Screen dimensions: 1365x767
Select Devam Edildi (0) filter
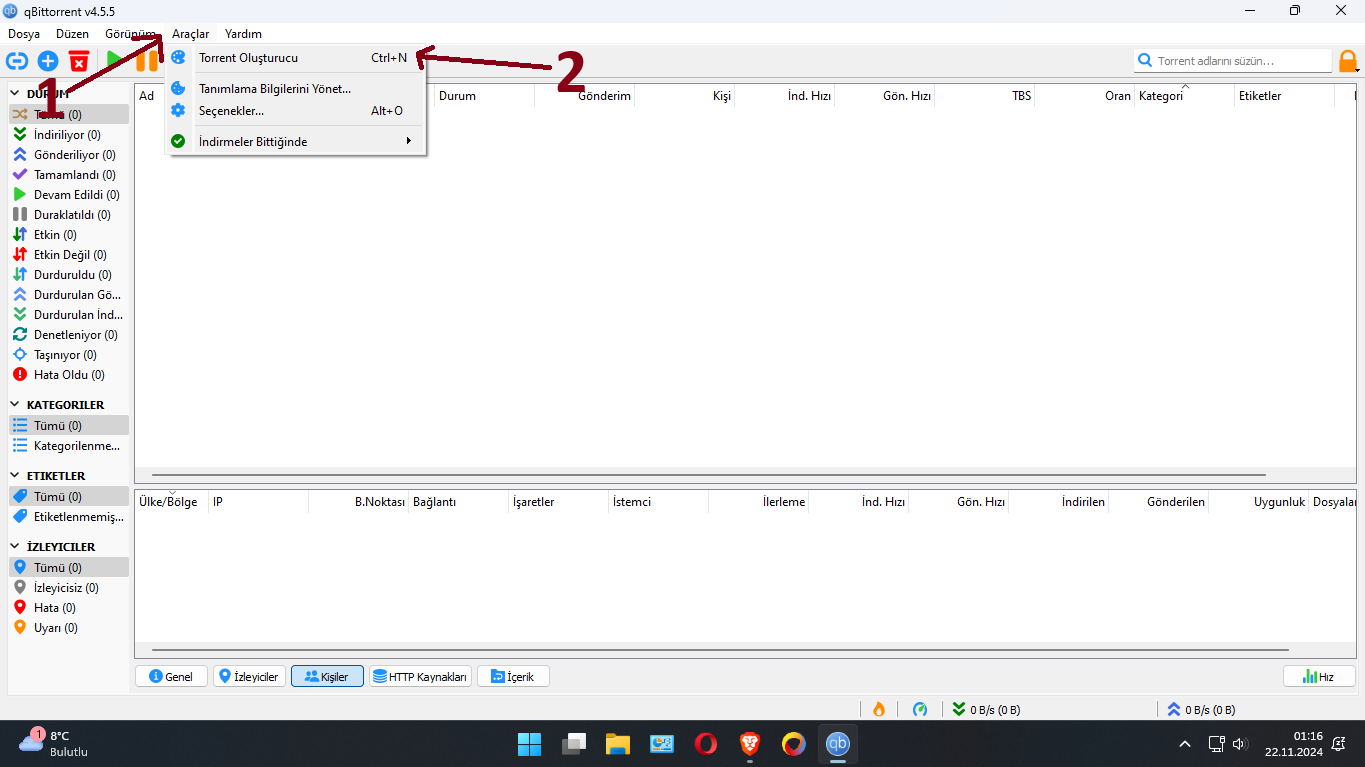(67, 195)
